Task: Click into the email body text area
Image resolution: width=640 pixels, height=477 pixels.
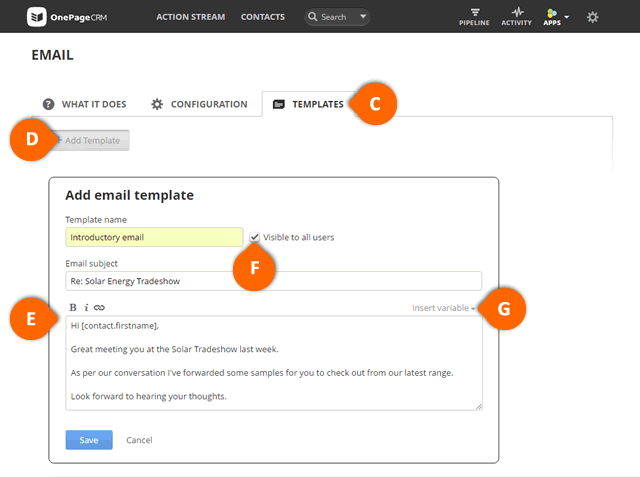Action: 273,363
